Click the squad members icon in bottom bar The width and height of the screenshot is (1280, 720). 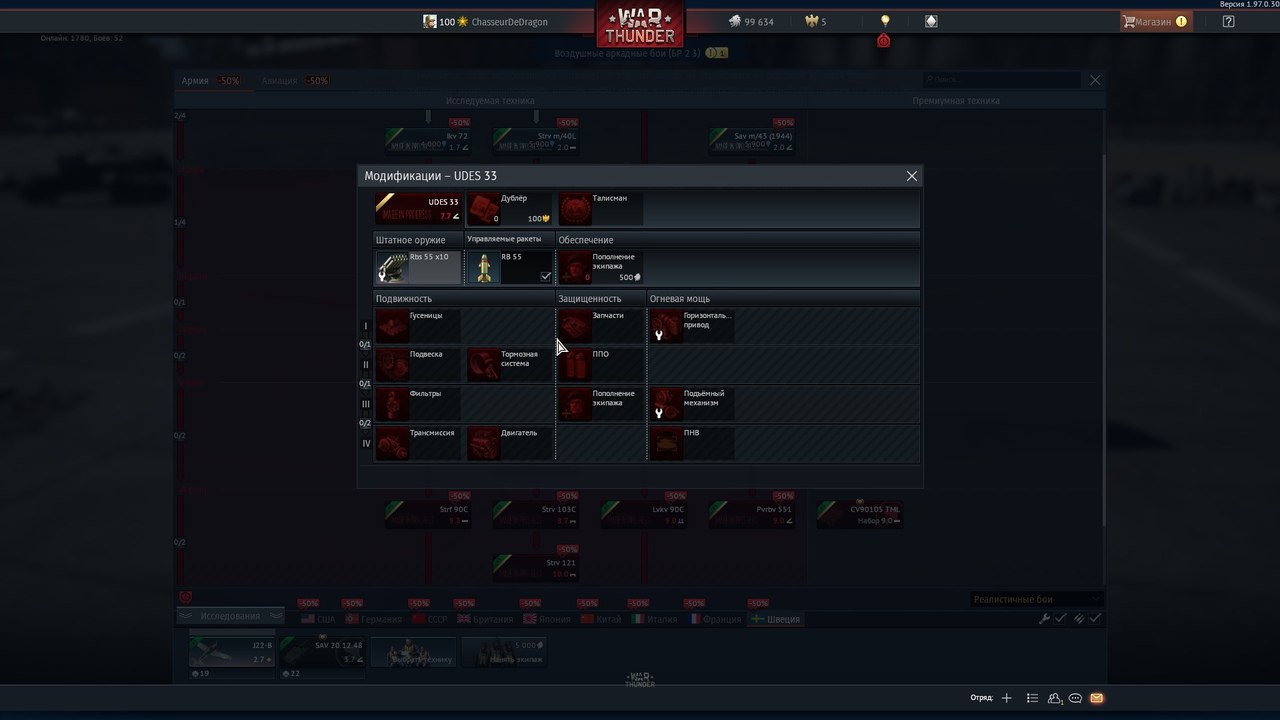1054,698
